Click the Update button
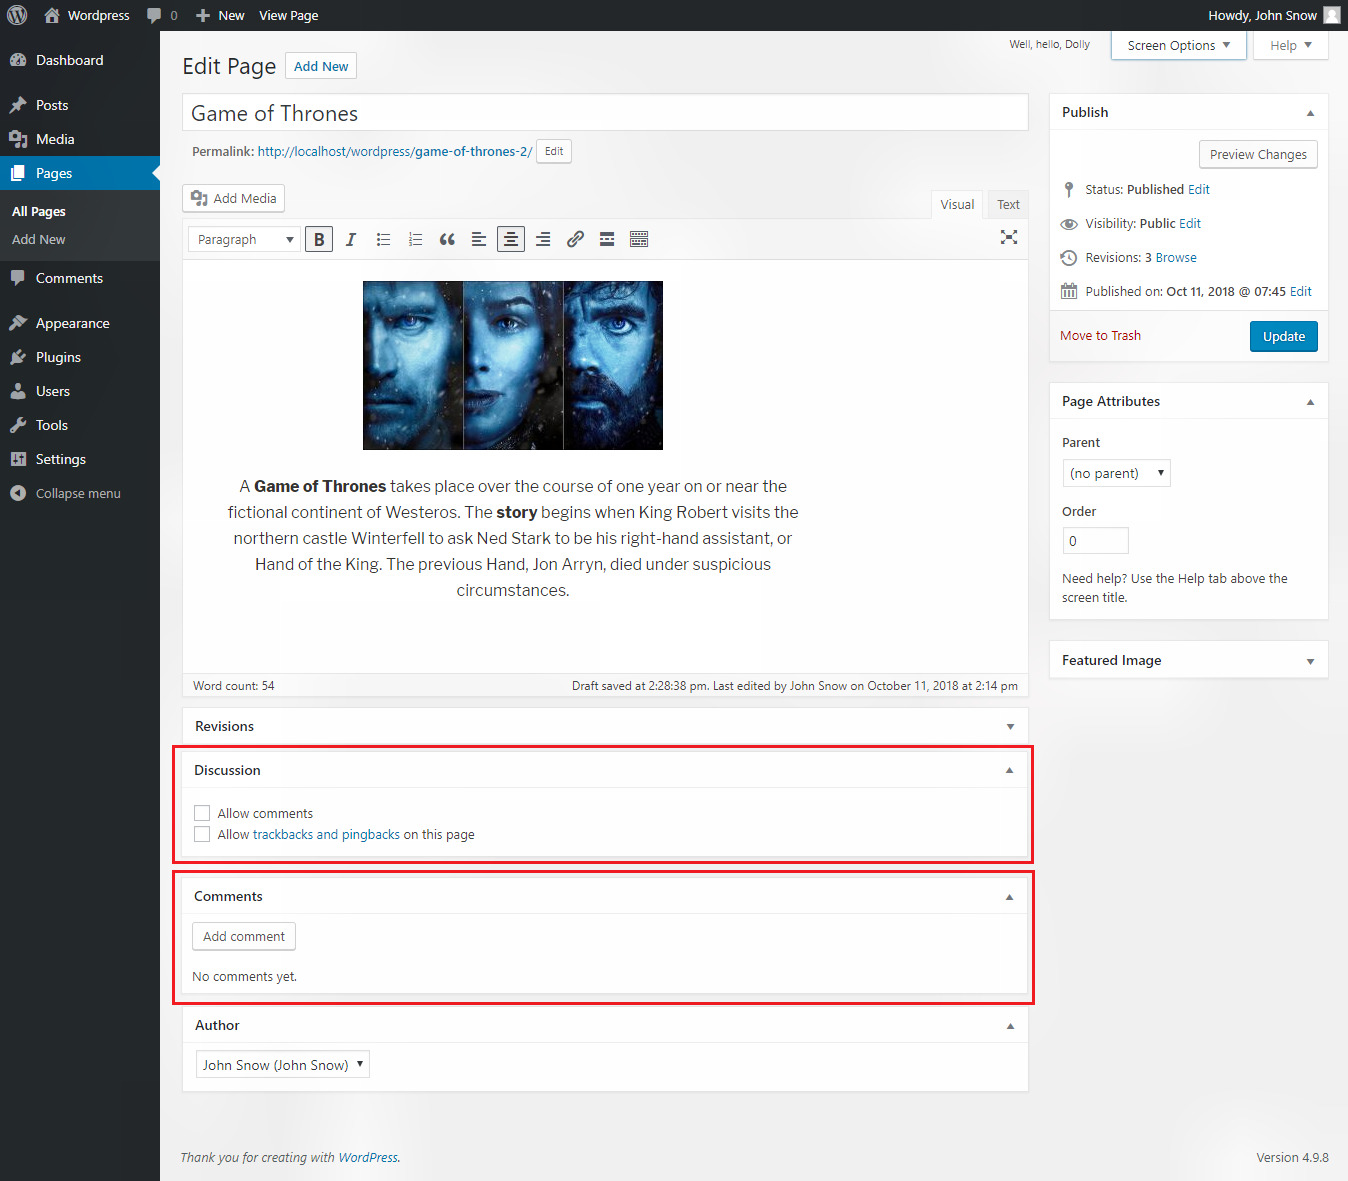1348x1181 pixels. point(1284,336)
